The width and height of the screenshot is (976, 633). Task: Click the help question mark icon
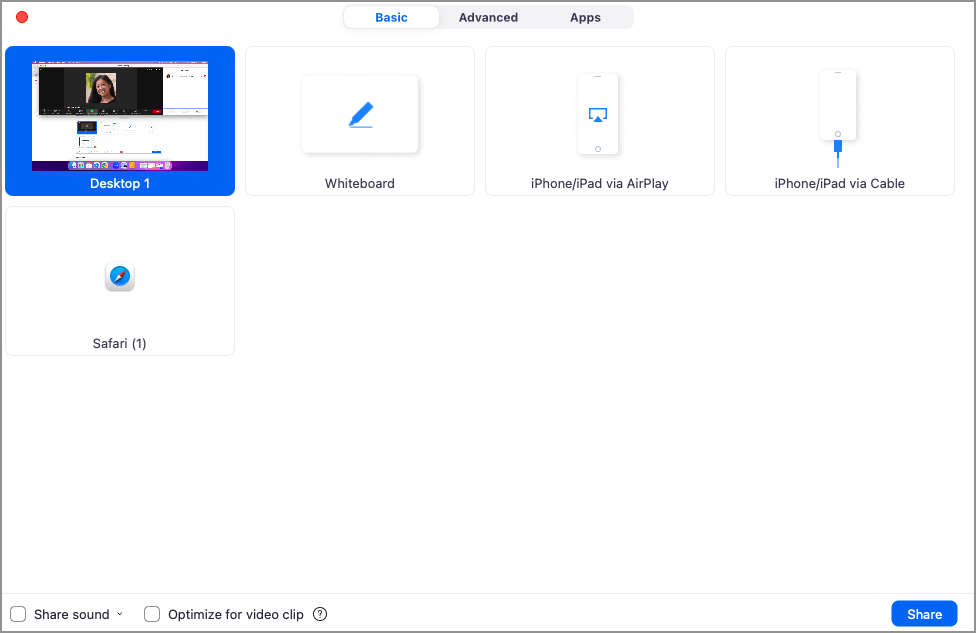(320, 614)
